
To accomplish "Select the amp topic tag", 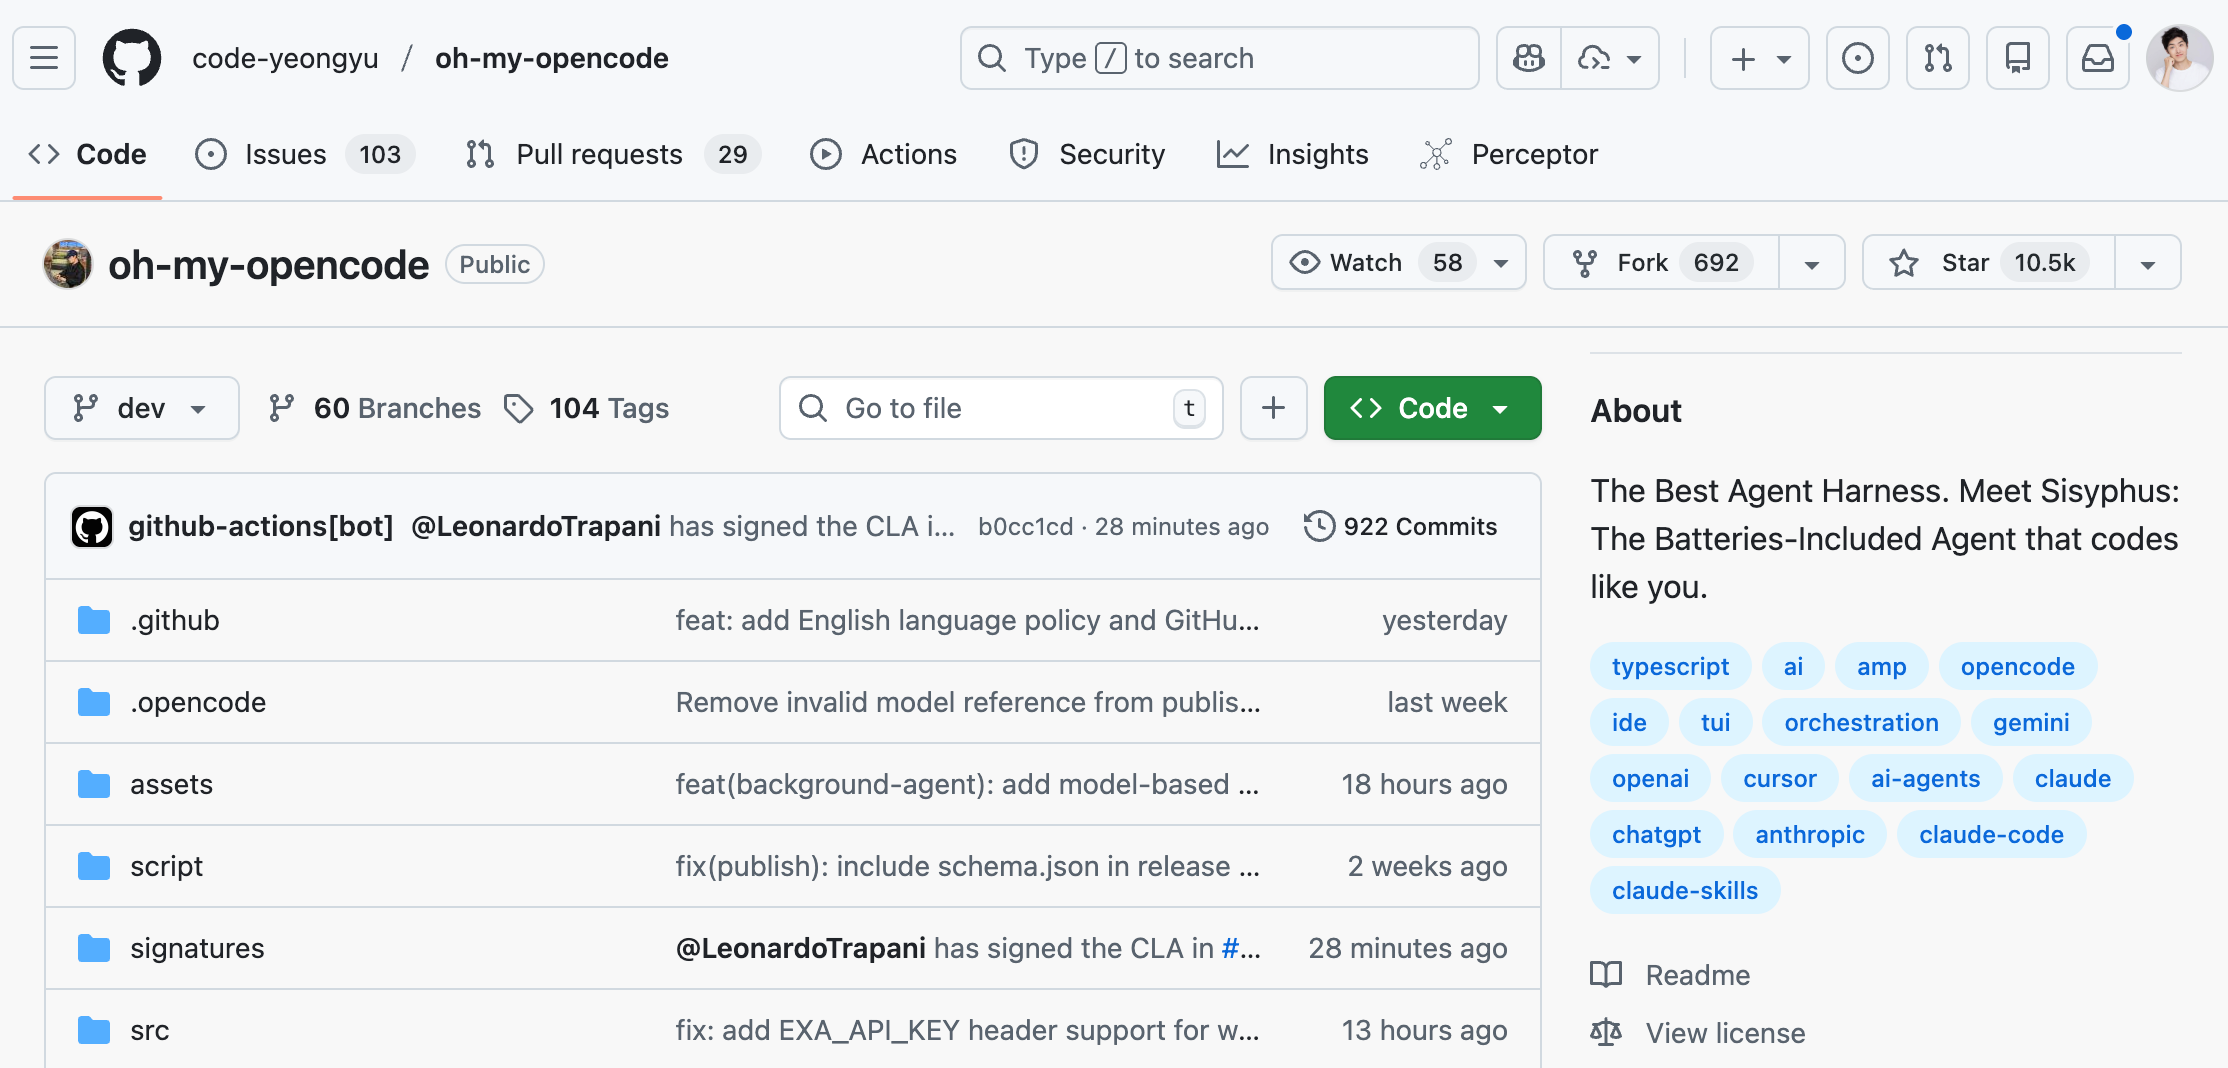I will pos(1881,666).
